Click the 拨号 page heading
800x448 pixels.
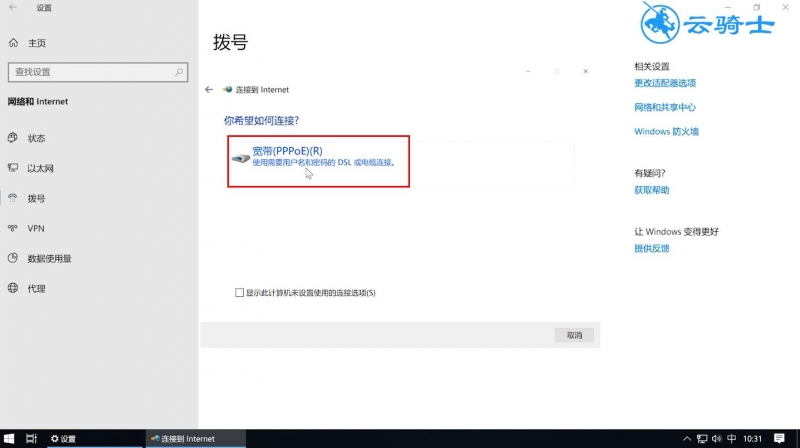230,42
